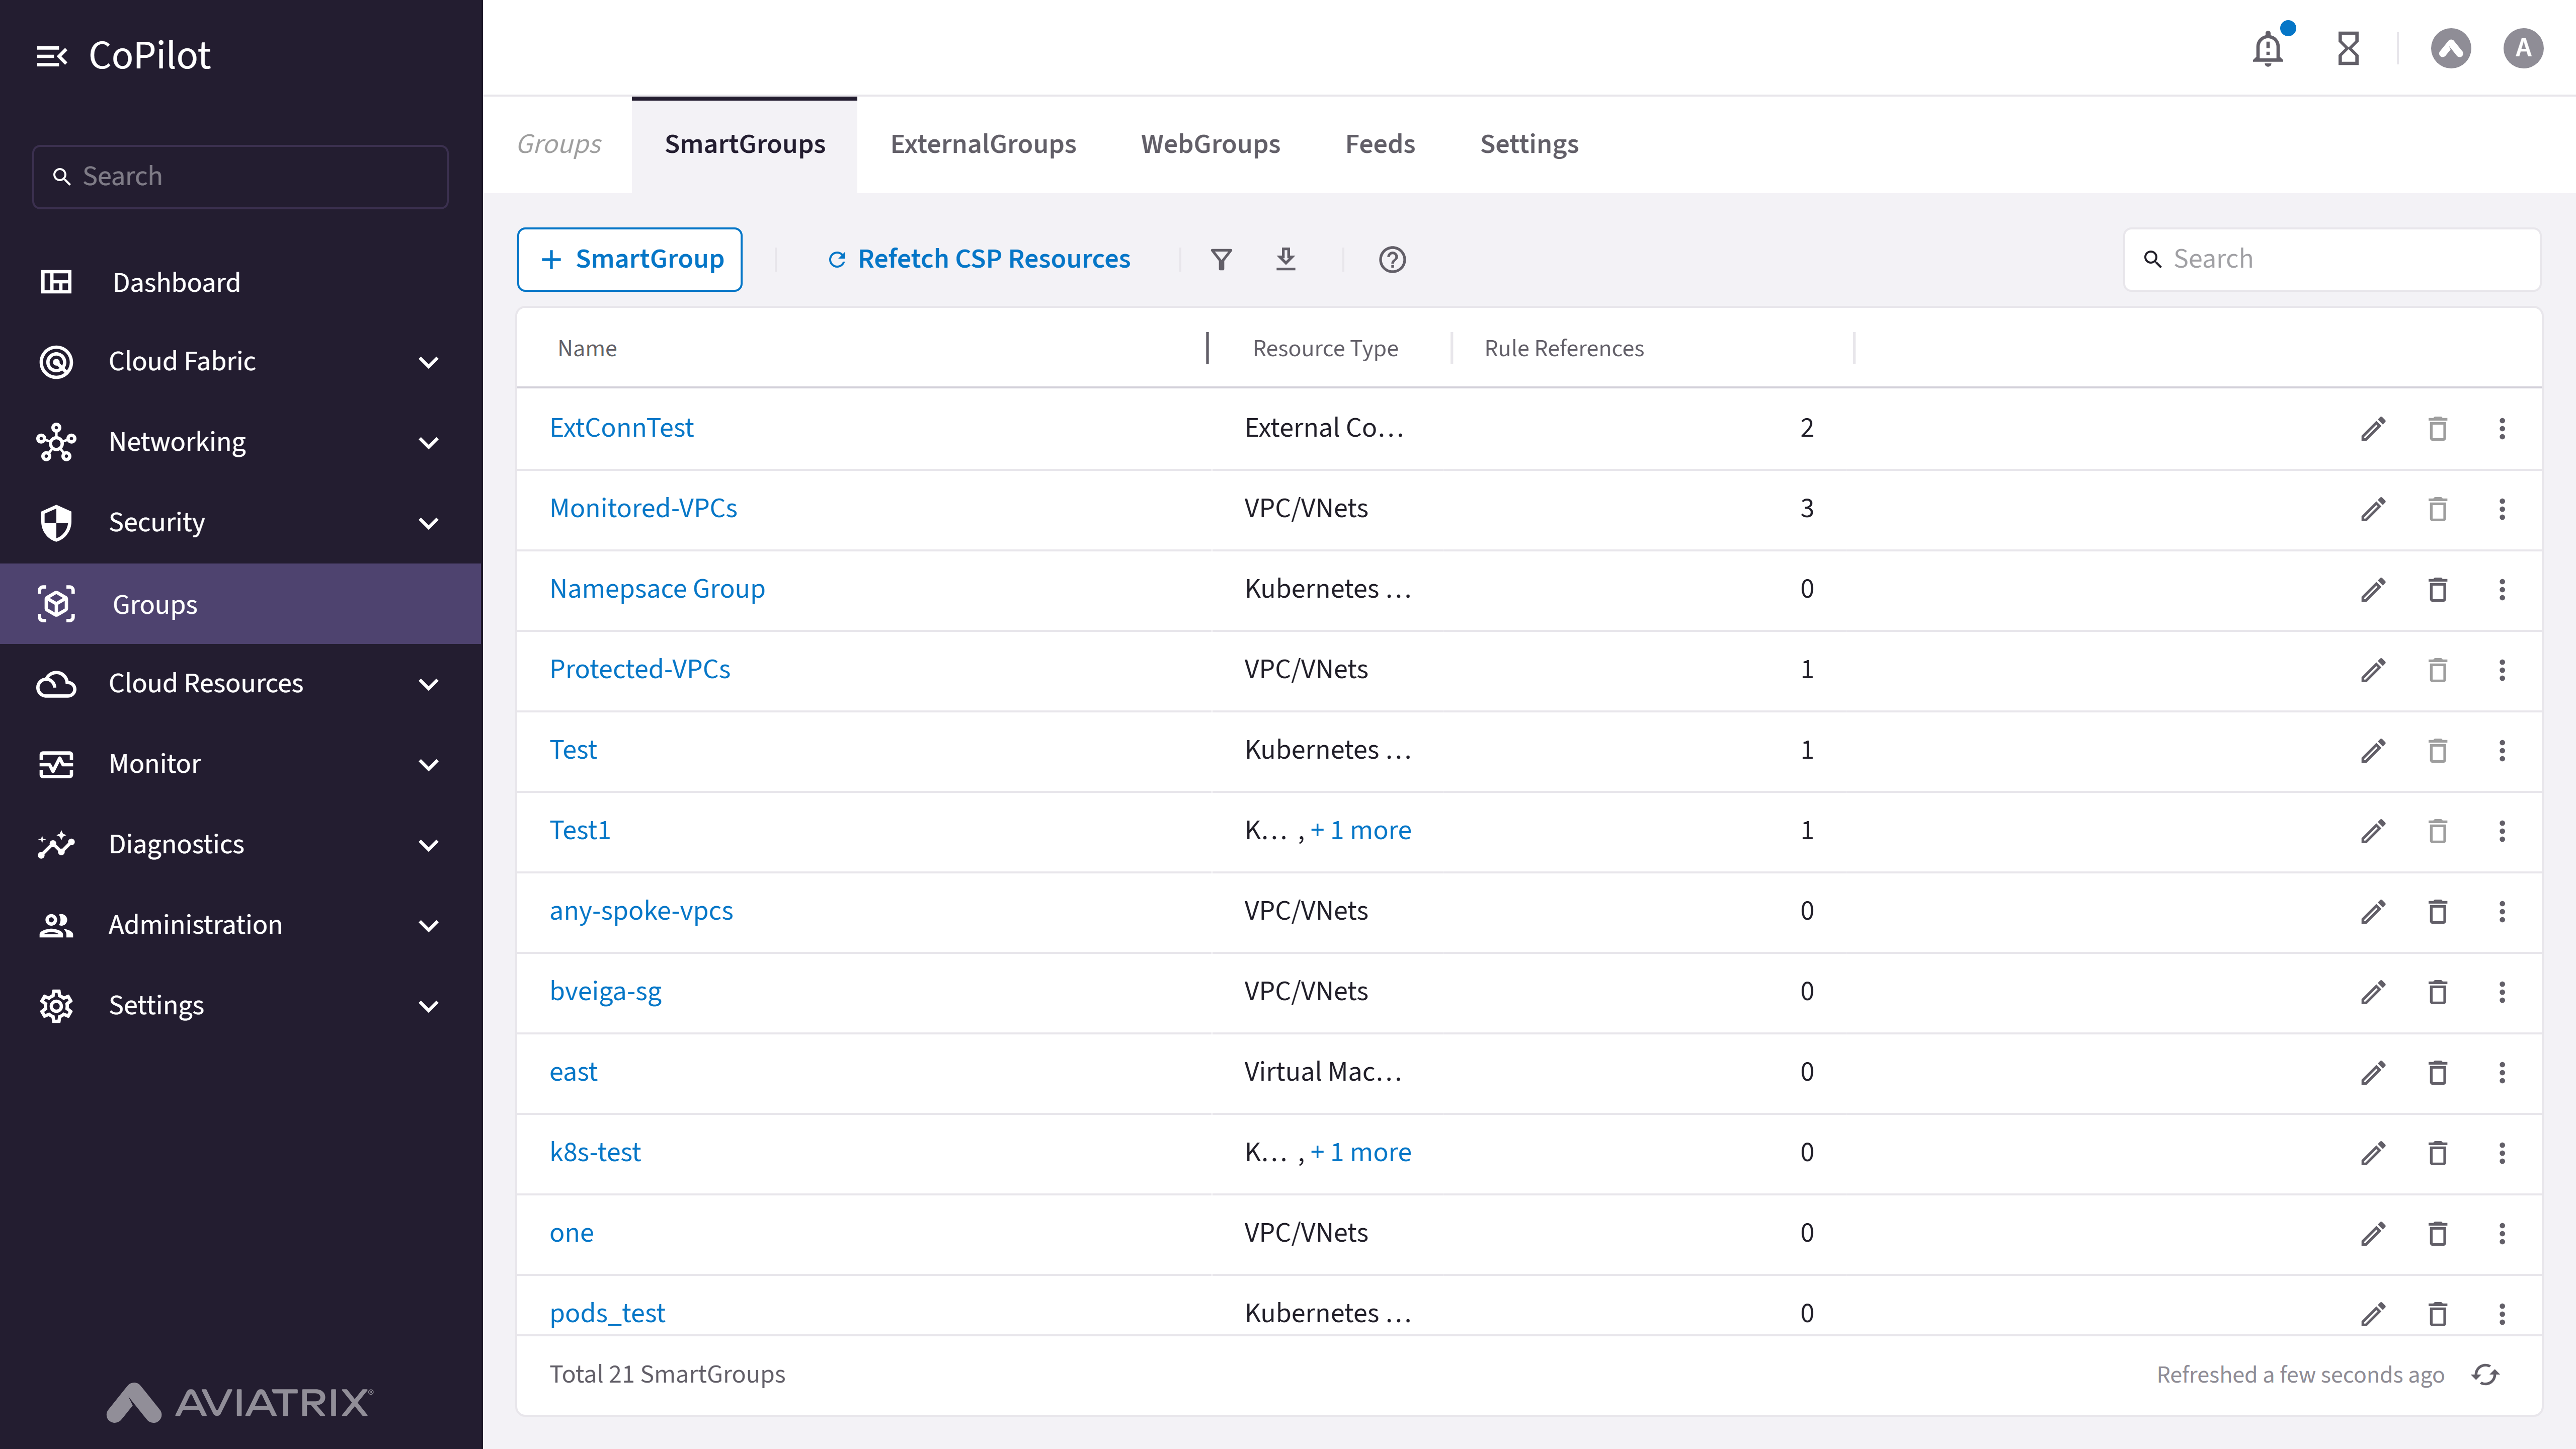Click the Aviatrix logo icon in the header
This screenshot has height=1449, width=2576.
pos(2451,48)
